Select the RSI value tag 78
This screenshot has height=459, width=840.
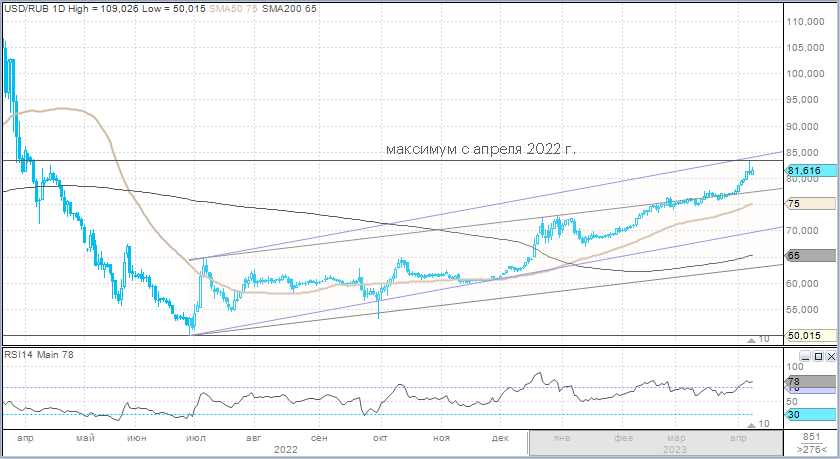[x=809, y=382]
